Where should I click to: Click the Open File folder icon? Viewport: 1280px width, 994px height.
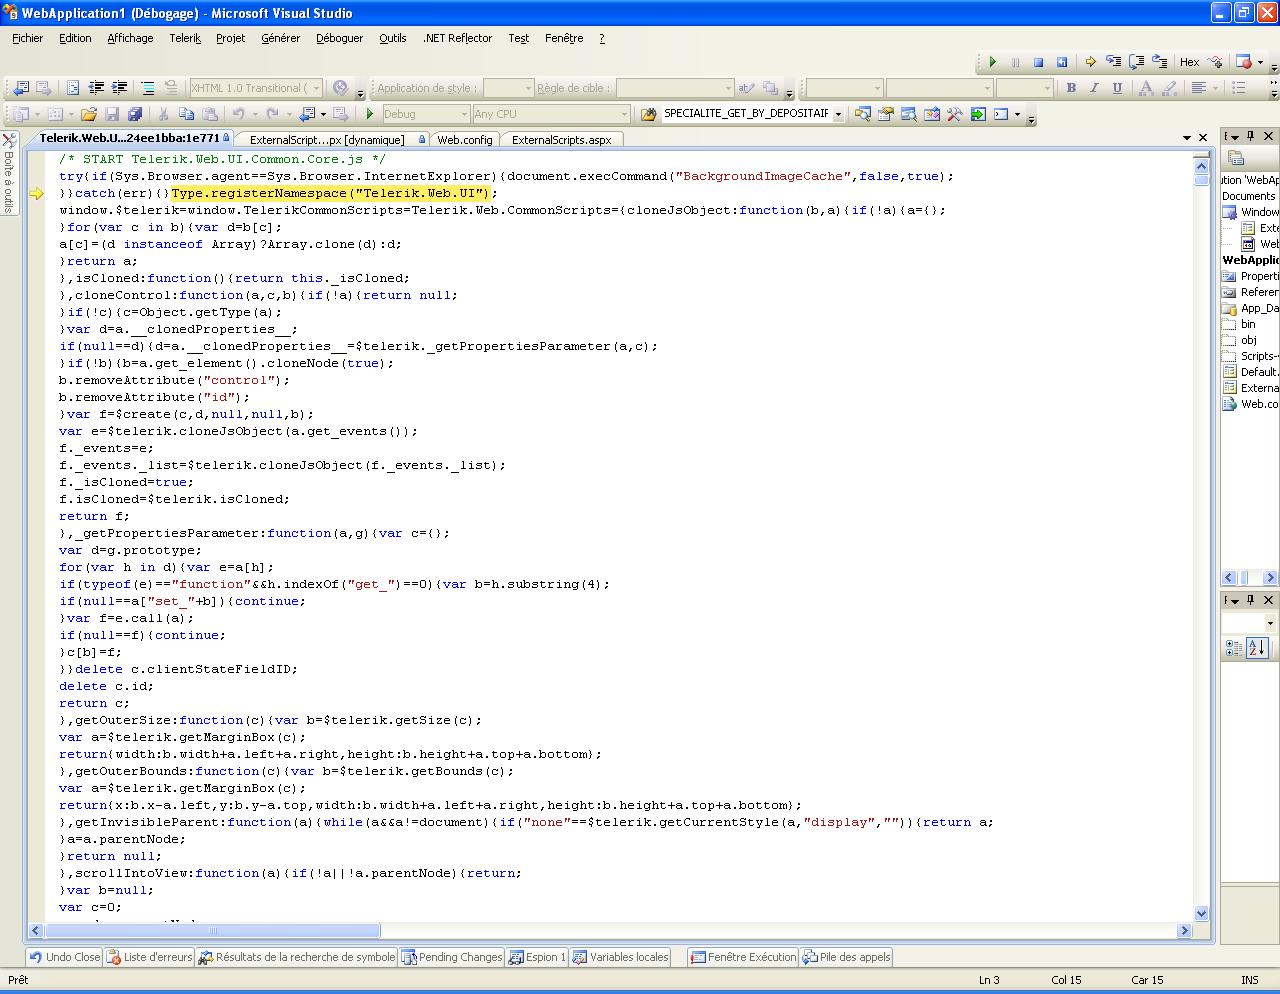click(x=89, y=114)
